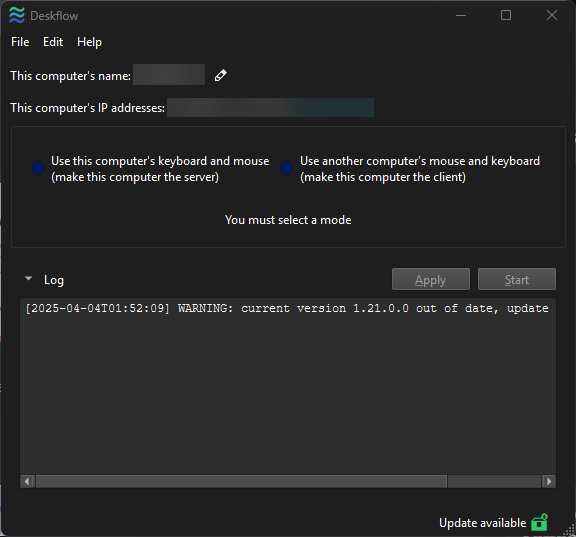Click the green update lock icon
This screenshot has height=537, width=576.
[x=539, y=522]
